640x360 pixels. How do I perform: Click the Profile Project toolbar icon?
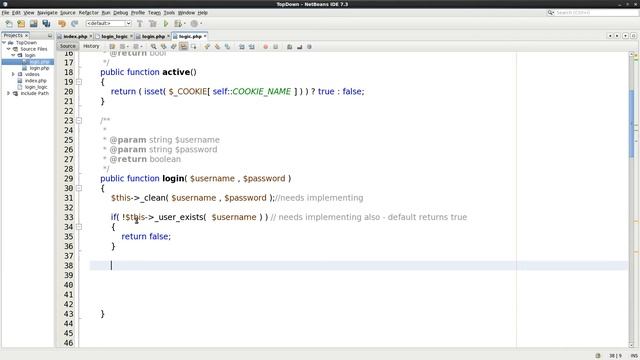click(194, 24)
